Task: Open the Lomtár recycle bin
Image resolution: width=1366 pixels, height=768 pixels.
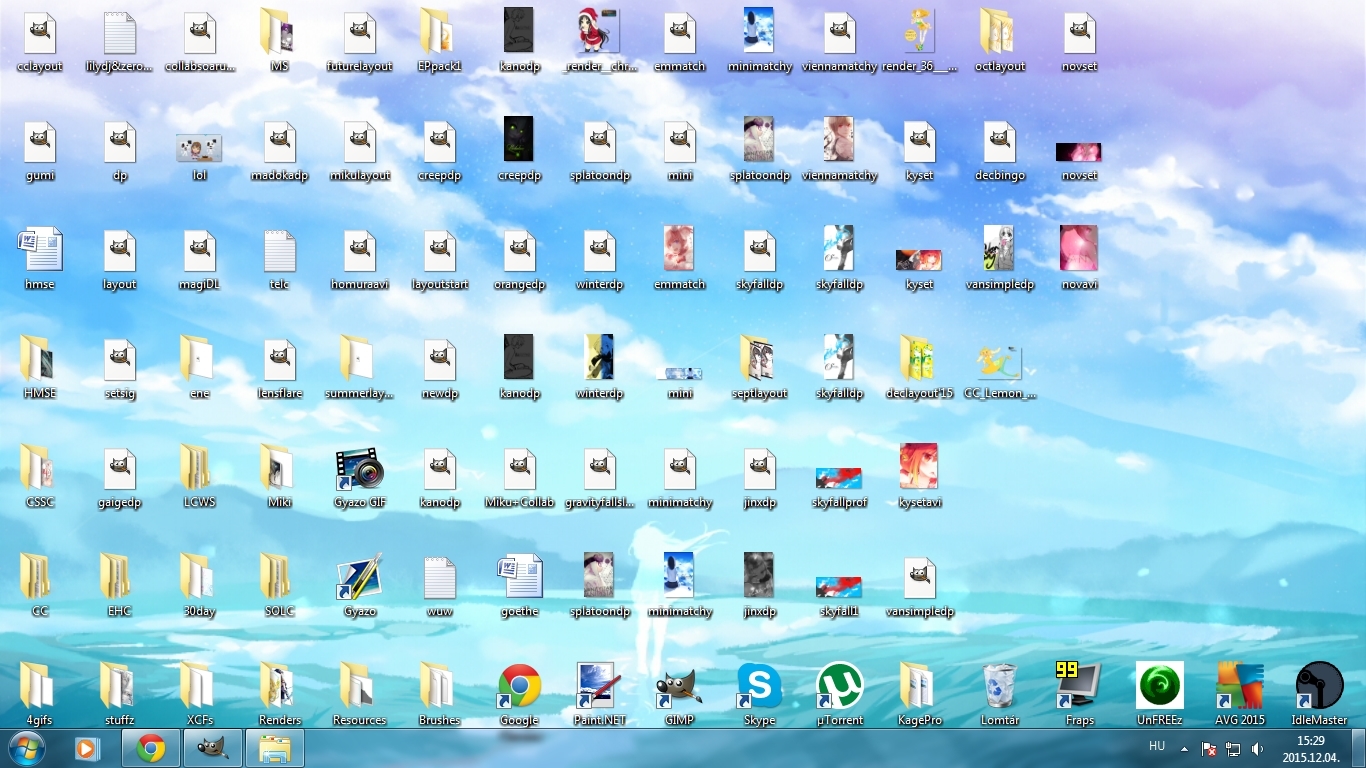Action: point(999,687)
